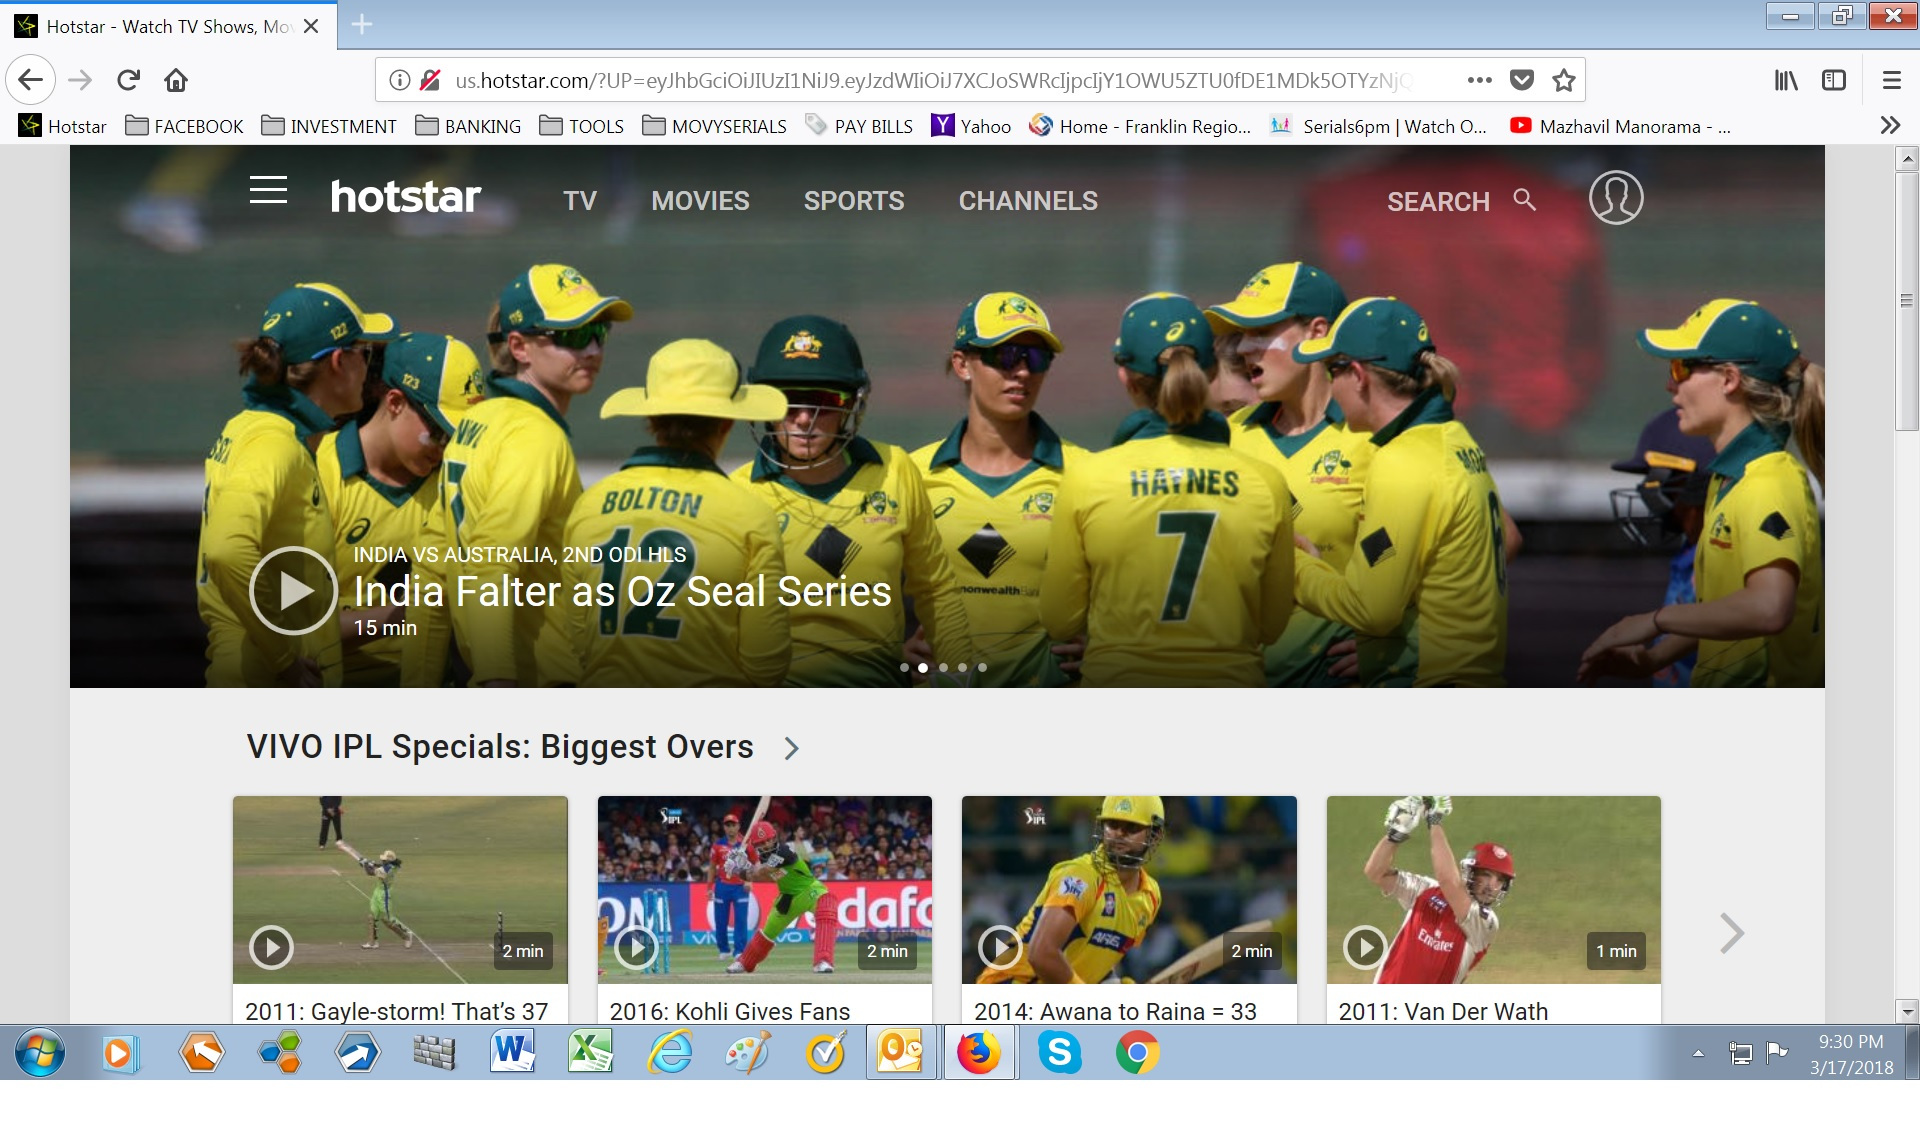Go to the browser home page
The image size is (1920, 1125).
176,80
